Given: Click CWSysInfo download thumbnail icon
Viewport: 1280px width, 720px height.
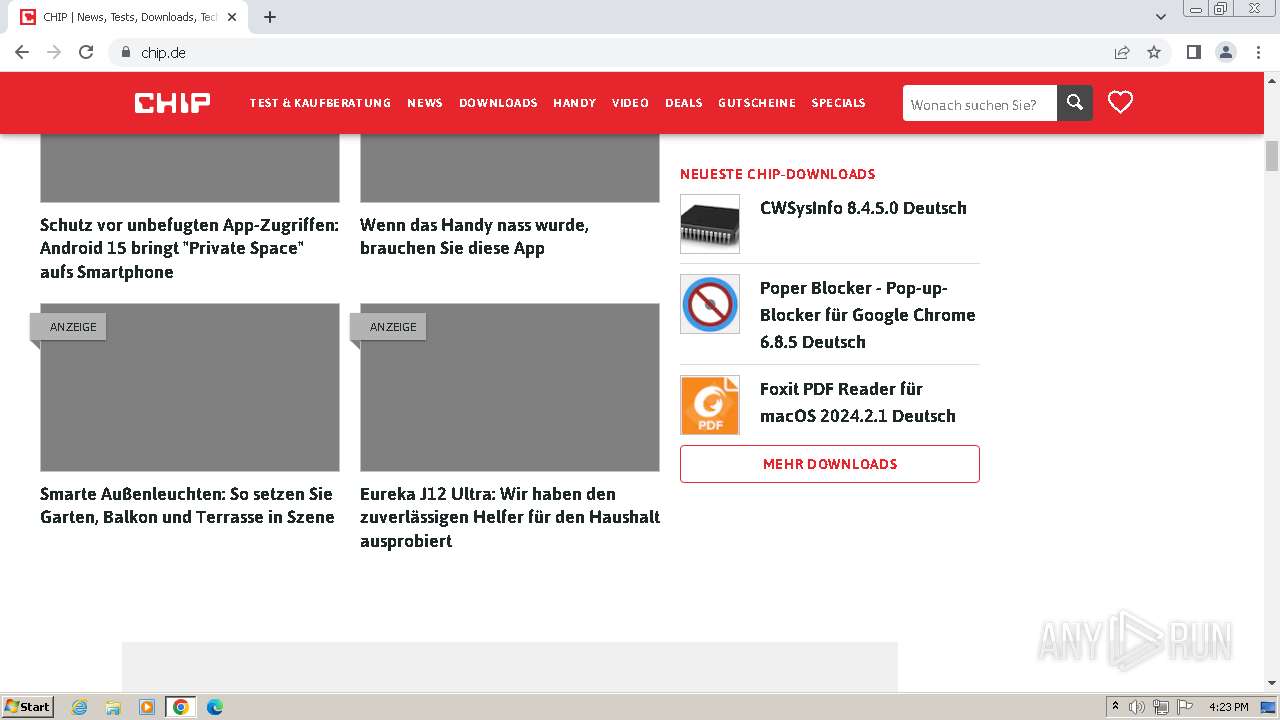Looking at the screenshot, I should click(710, 224).
